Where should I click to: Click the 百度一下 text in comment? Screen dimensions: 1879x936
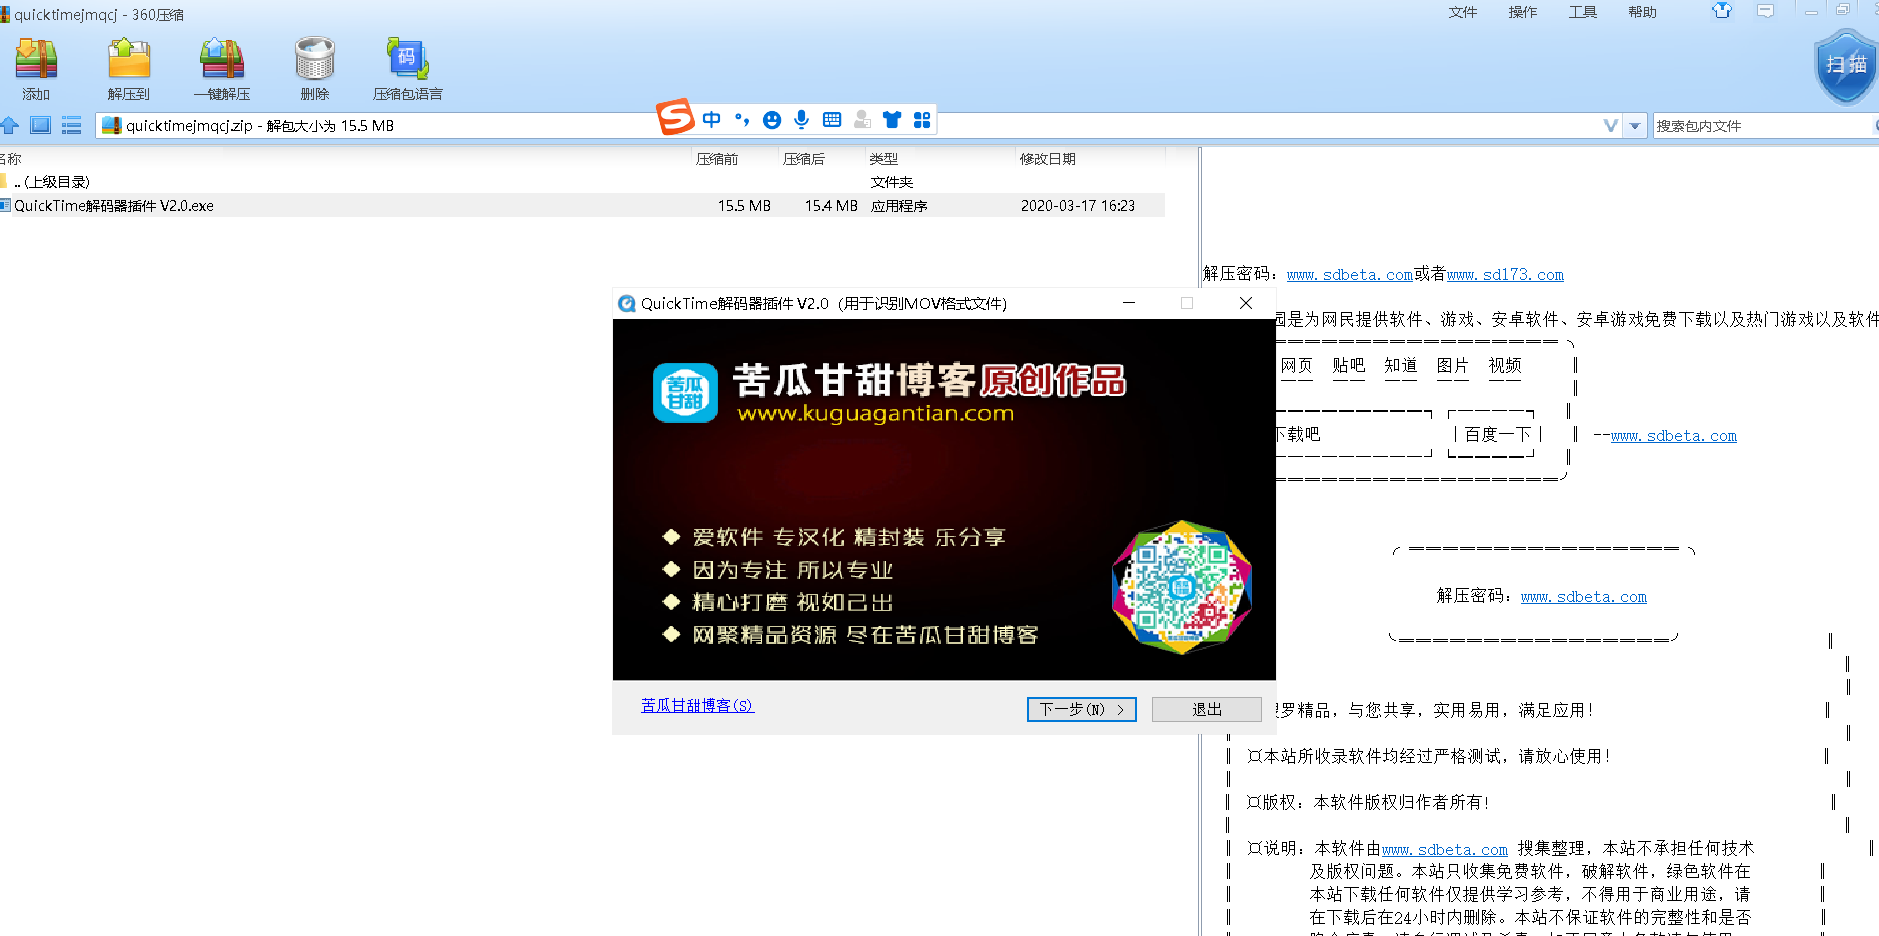pos(1498,434)
